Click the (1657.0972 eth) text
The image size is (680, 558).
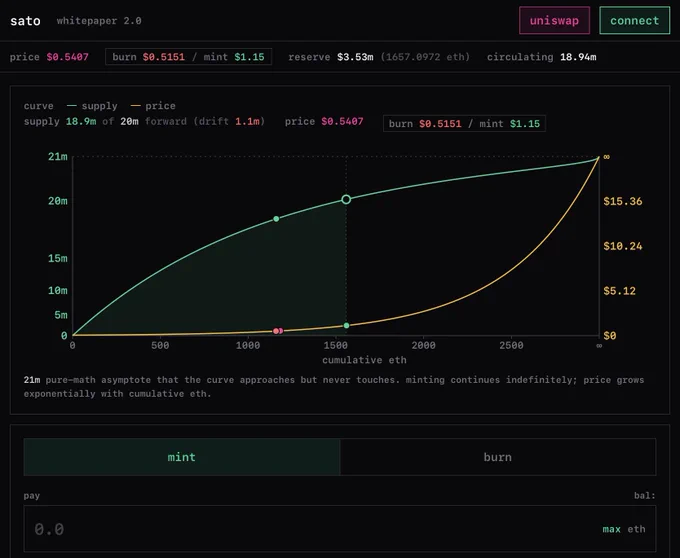pos(425,57)
